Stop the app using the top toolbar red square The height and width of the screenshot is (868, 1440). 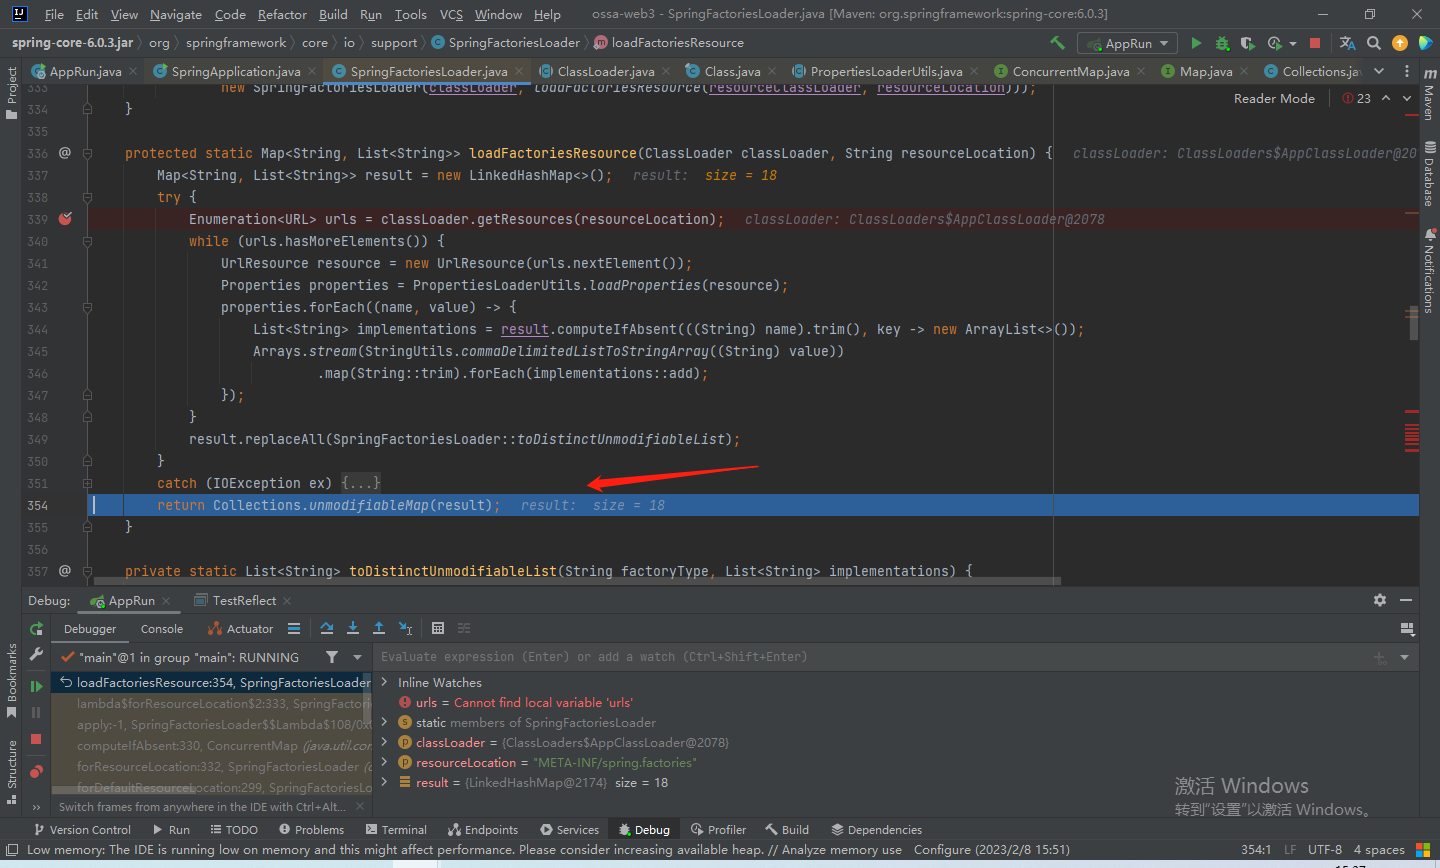pos(1315,43)
